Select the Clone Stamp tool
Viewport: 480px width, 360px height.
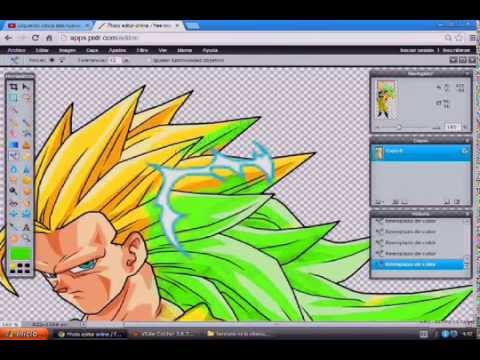click(27, 145)
